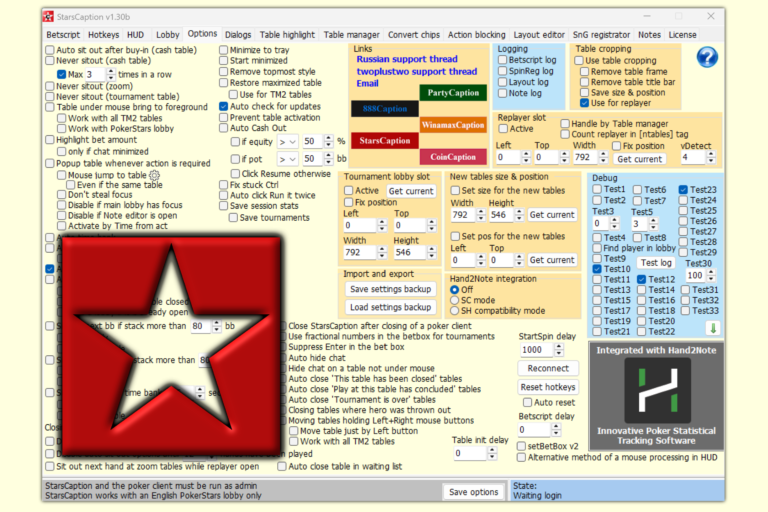768x512 pixels.
Task: Click the red StarsCaption product button
Action: [384, 141]
